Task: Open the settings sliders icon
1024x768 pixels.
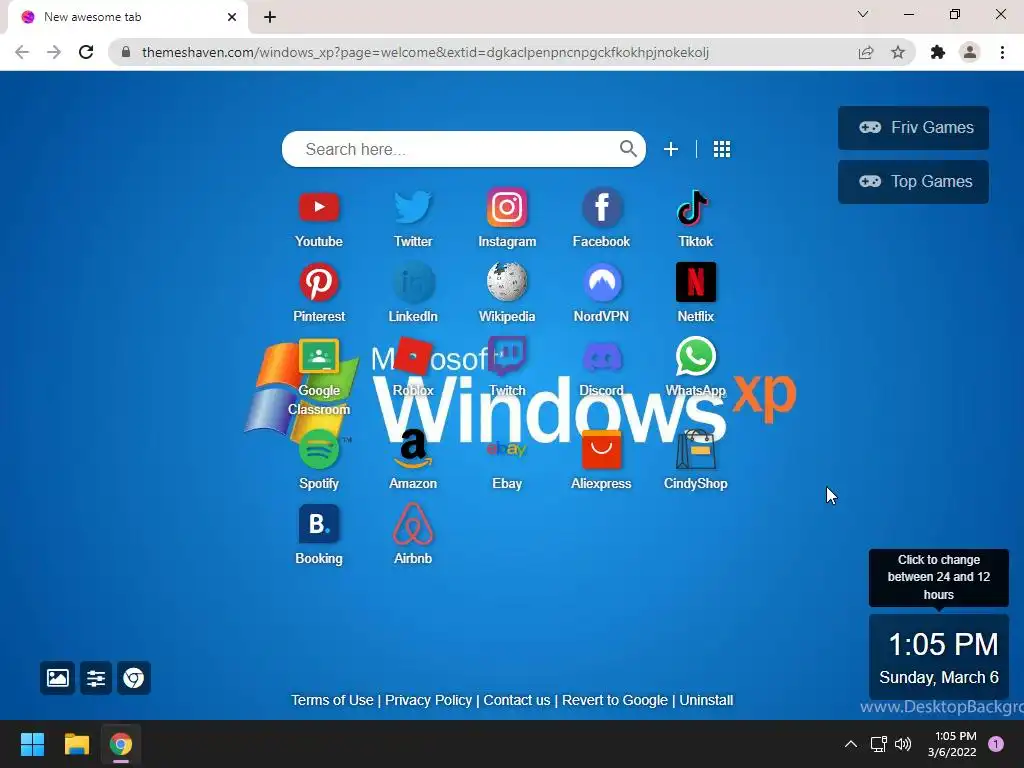Action: pos(96,678)
